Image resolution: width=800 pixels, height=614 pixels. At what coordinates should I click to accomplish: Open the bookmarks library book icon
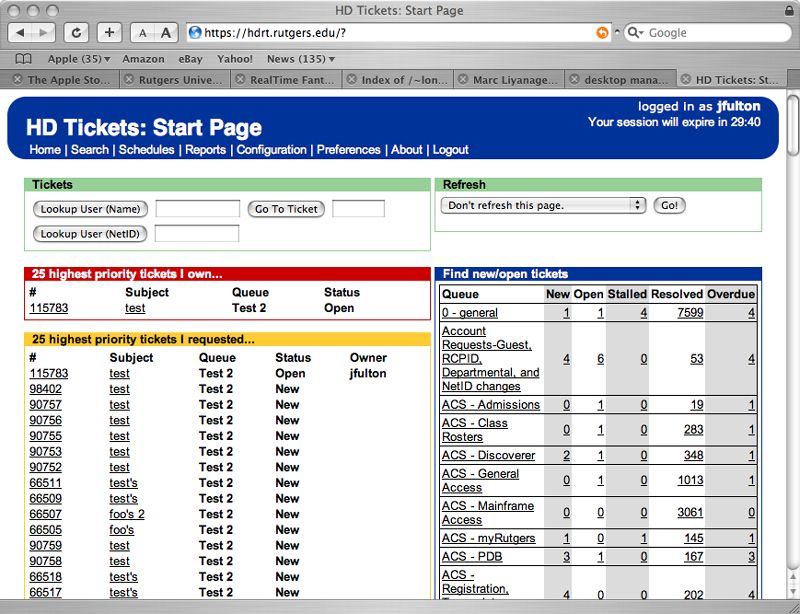click(23, 59)
